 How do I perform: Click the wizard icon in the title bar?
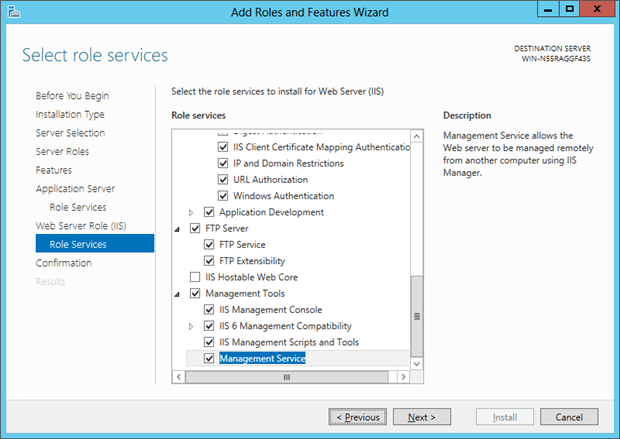point(14,12)
